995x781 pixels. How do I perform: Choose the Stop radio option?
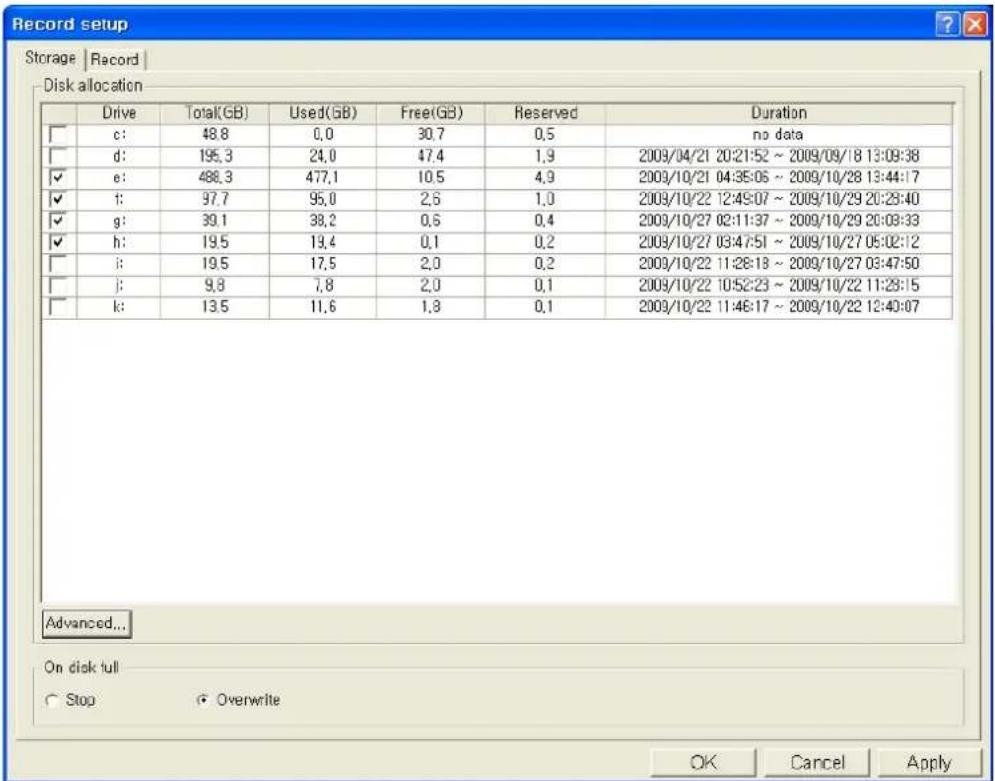pos(52,700)
